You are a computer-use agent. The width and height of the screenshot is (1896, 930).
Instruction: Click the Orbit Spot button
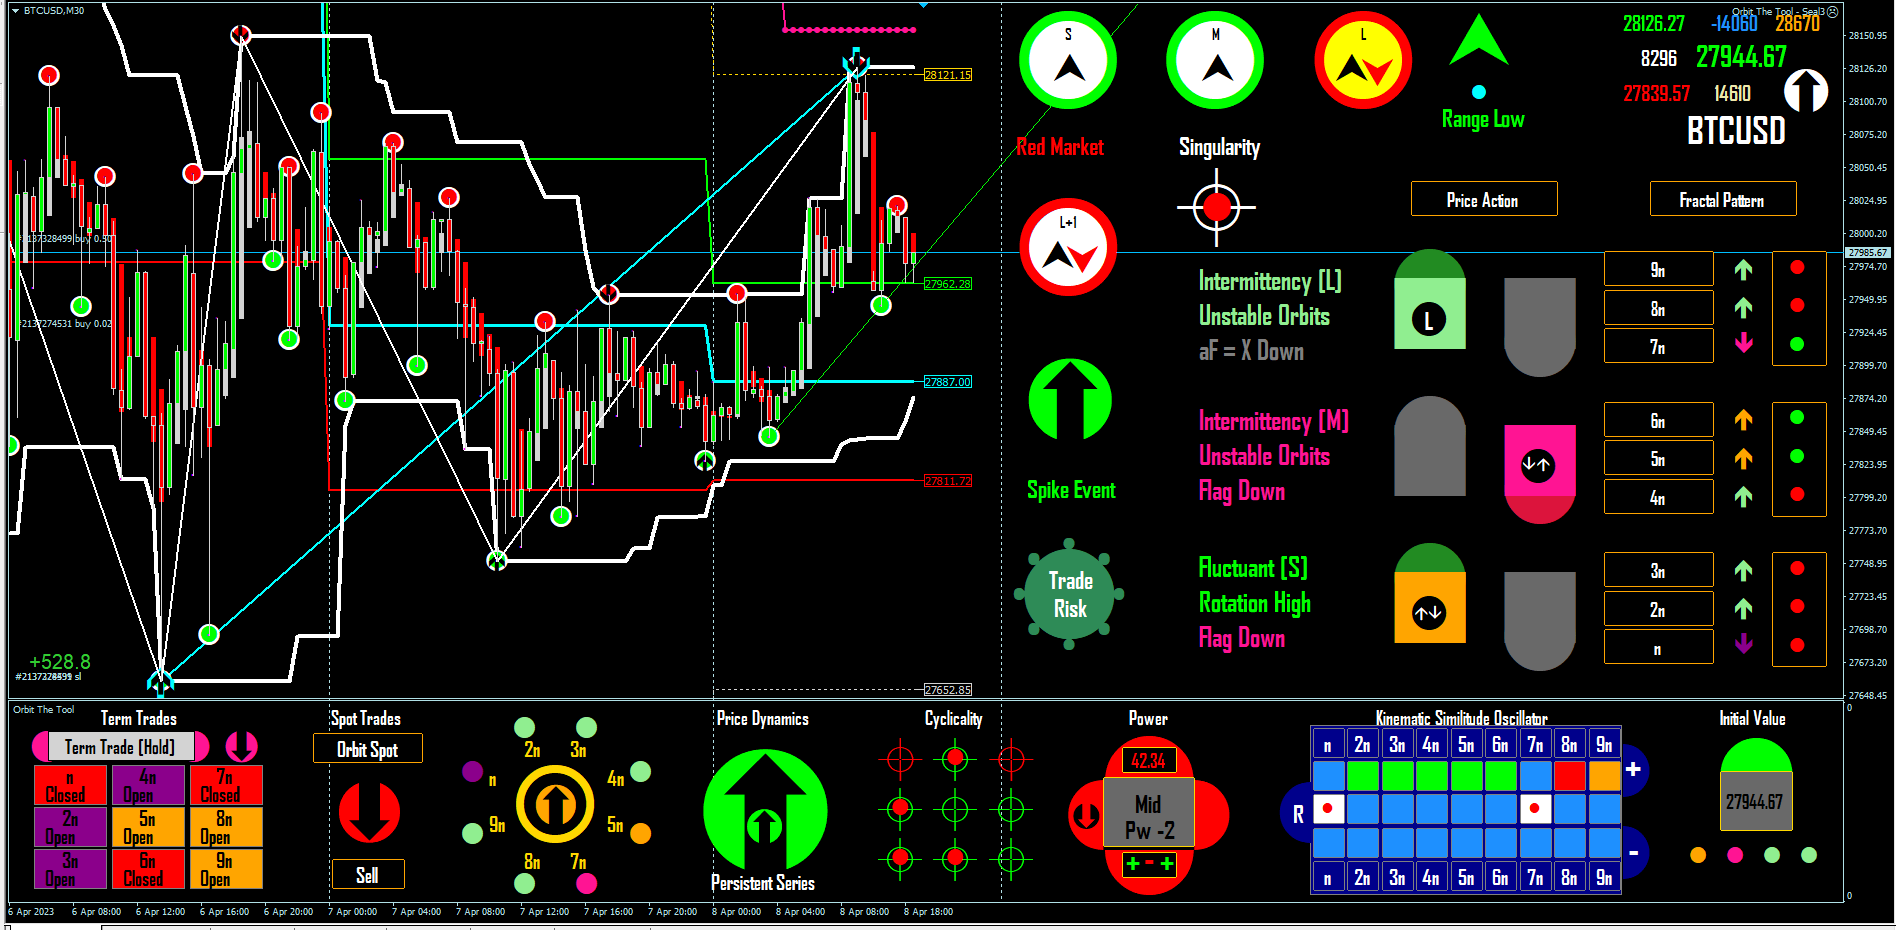367,749
